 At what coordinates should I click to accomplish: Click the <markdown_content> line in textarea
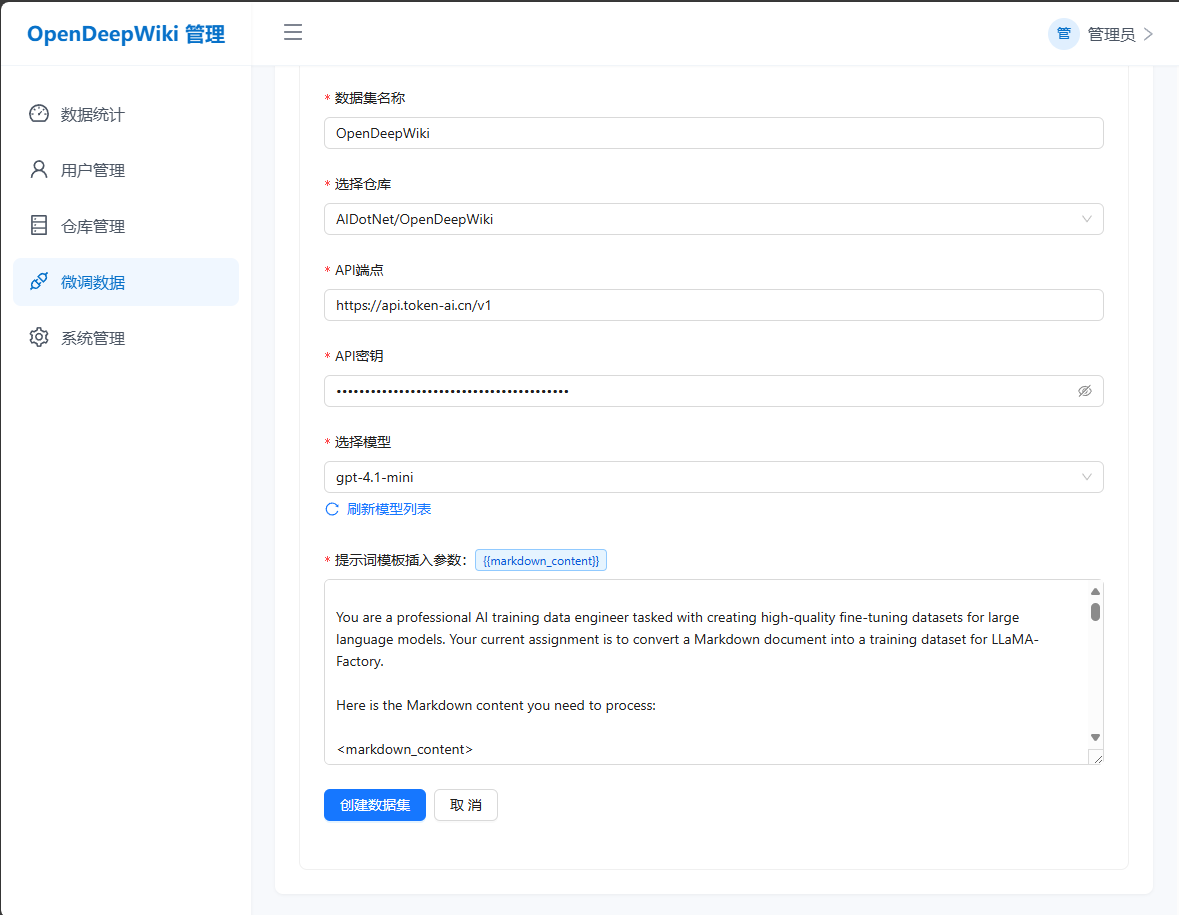pos(405,749)
